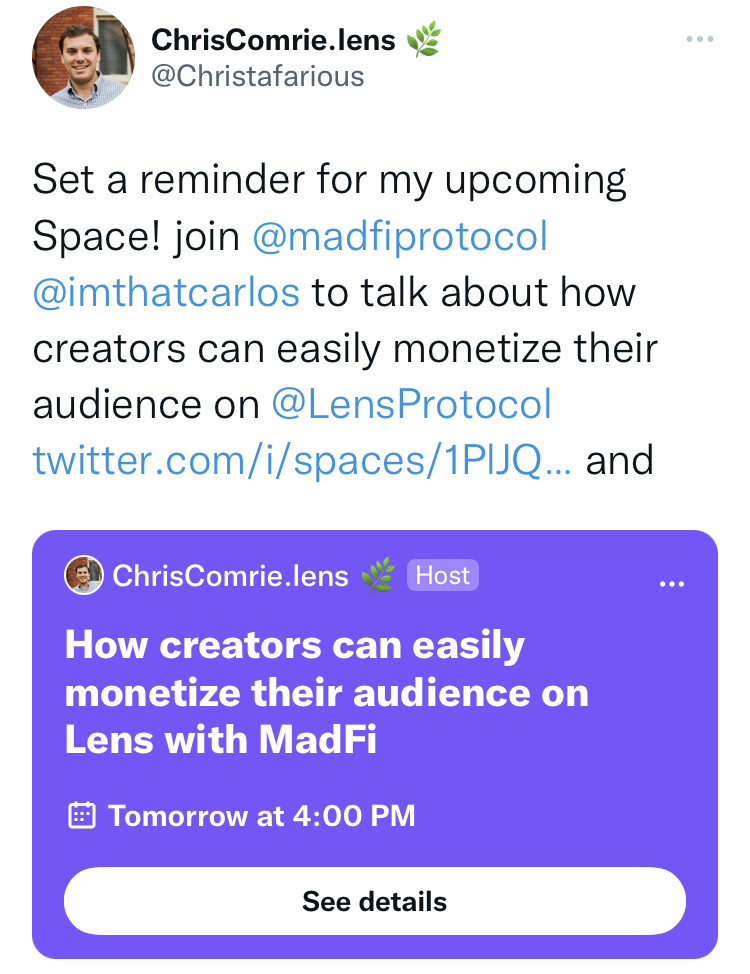Open the @madfiprotocol mention
Viewport: 750px width, 974px height.
click(x=400, y=237)
